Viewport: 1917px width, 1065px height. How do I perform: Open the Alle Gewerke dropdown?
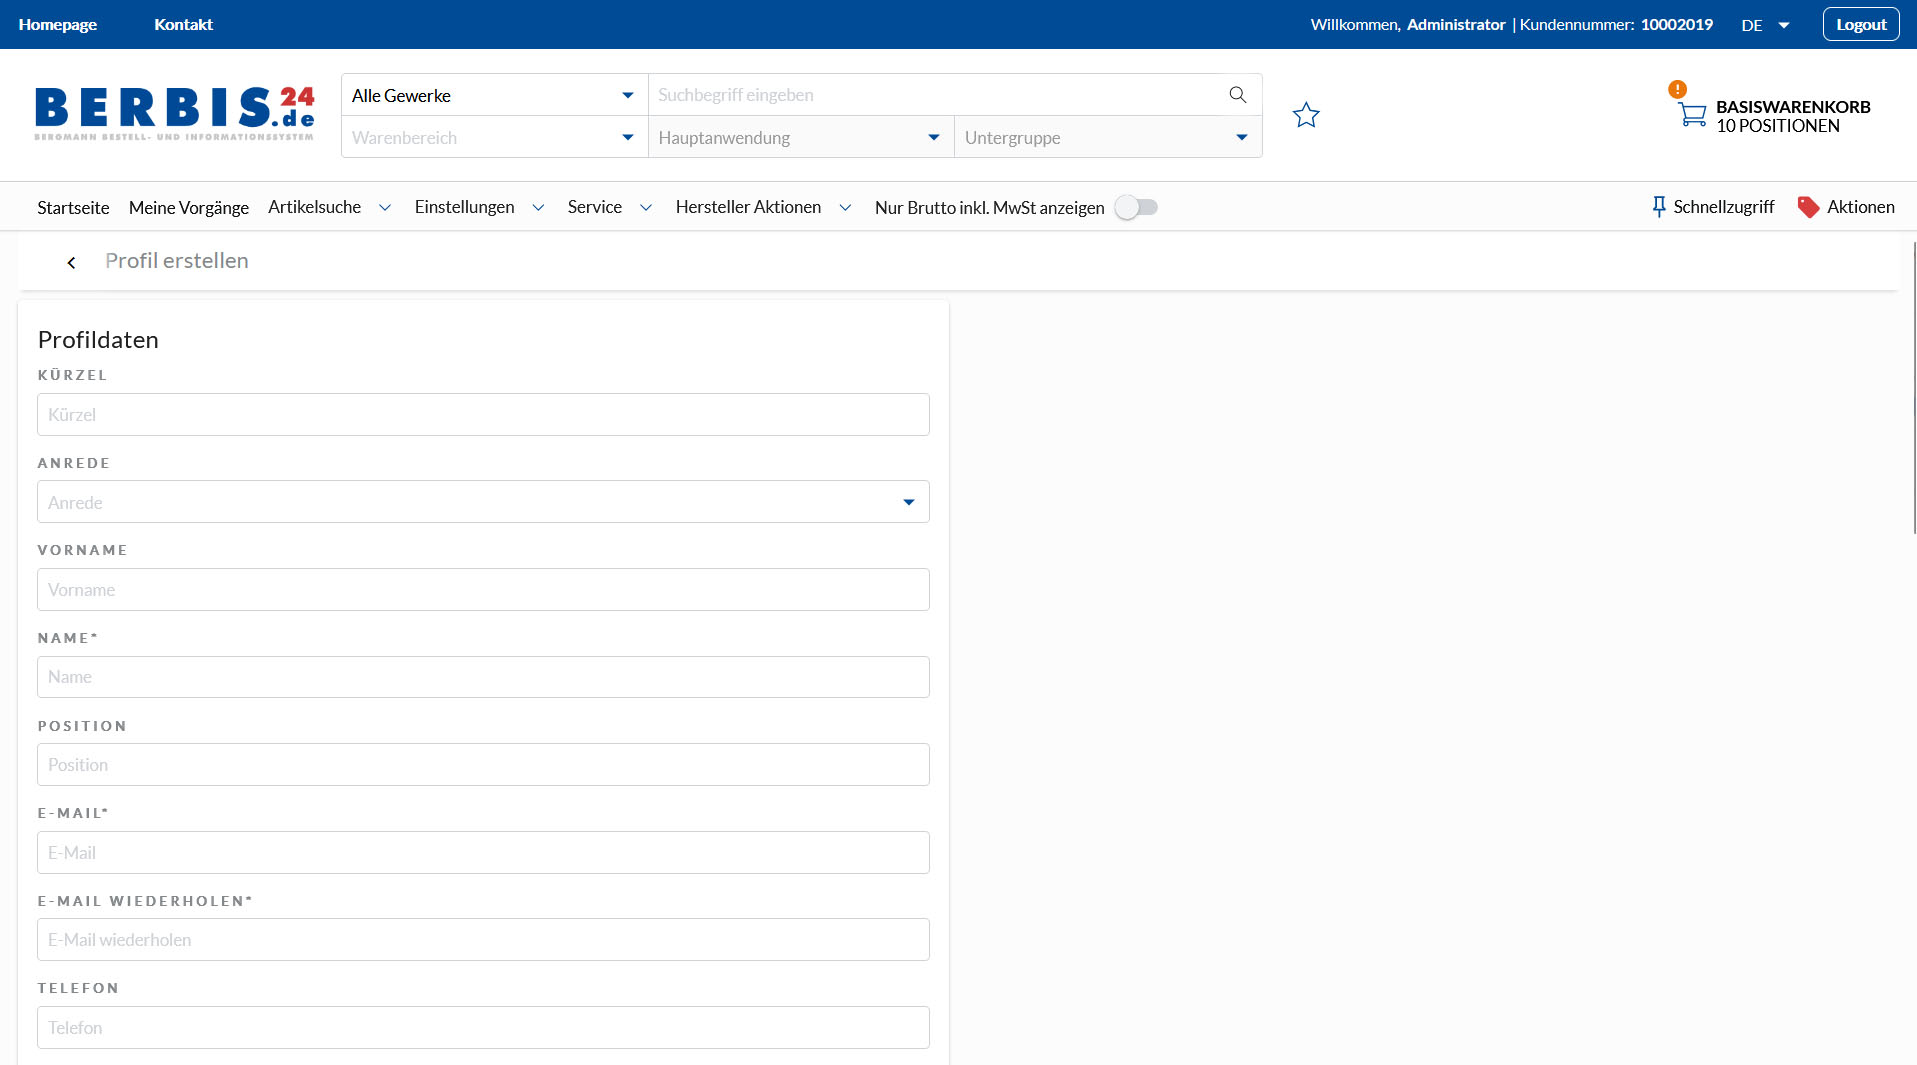click(x=494, y=95)
